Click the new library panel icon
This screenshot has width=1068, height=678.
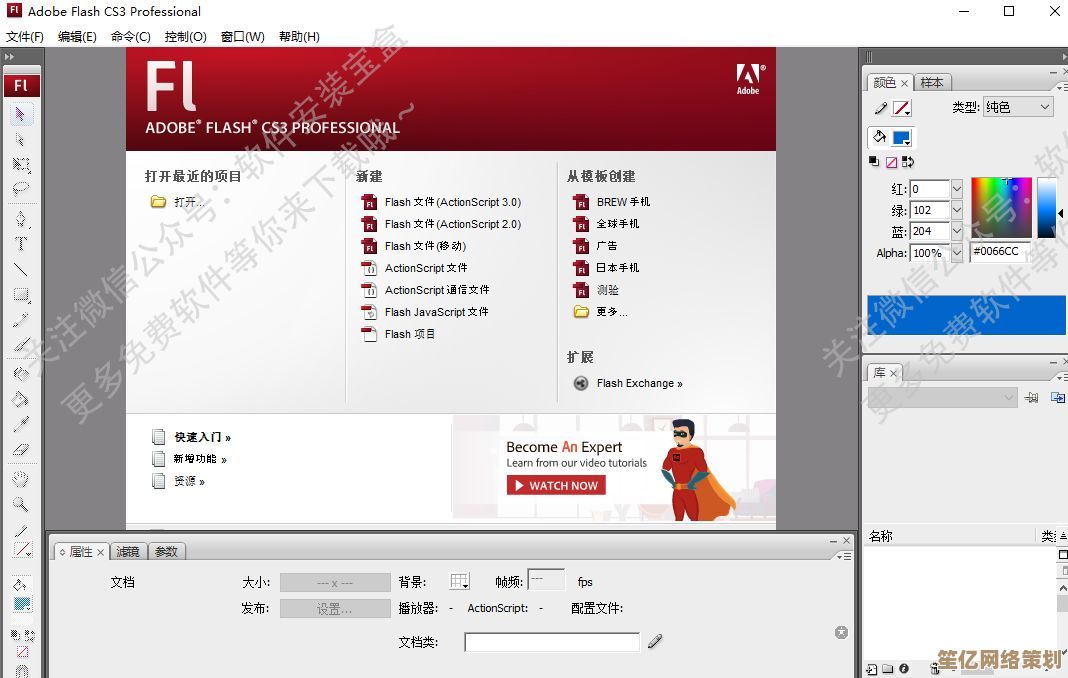1057,397
